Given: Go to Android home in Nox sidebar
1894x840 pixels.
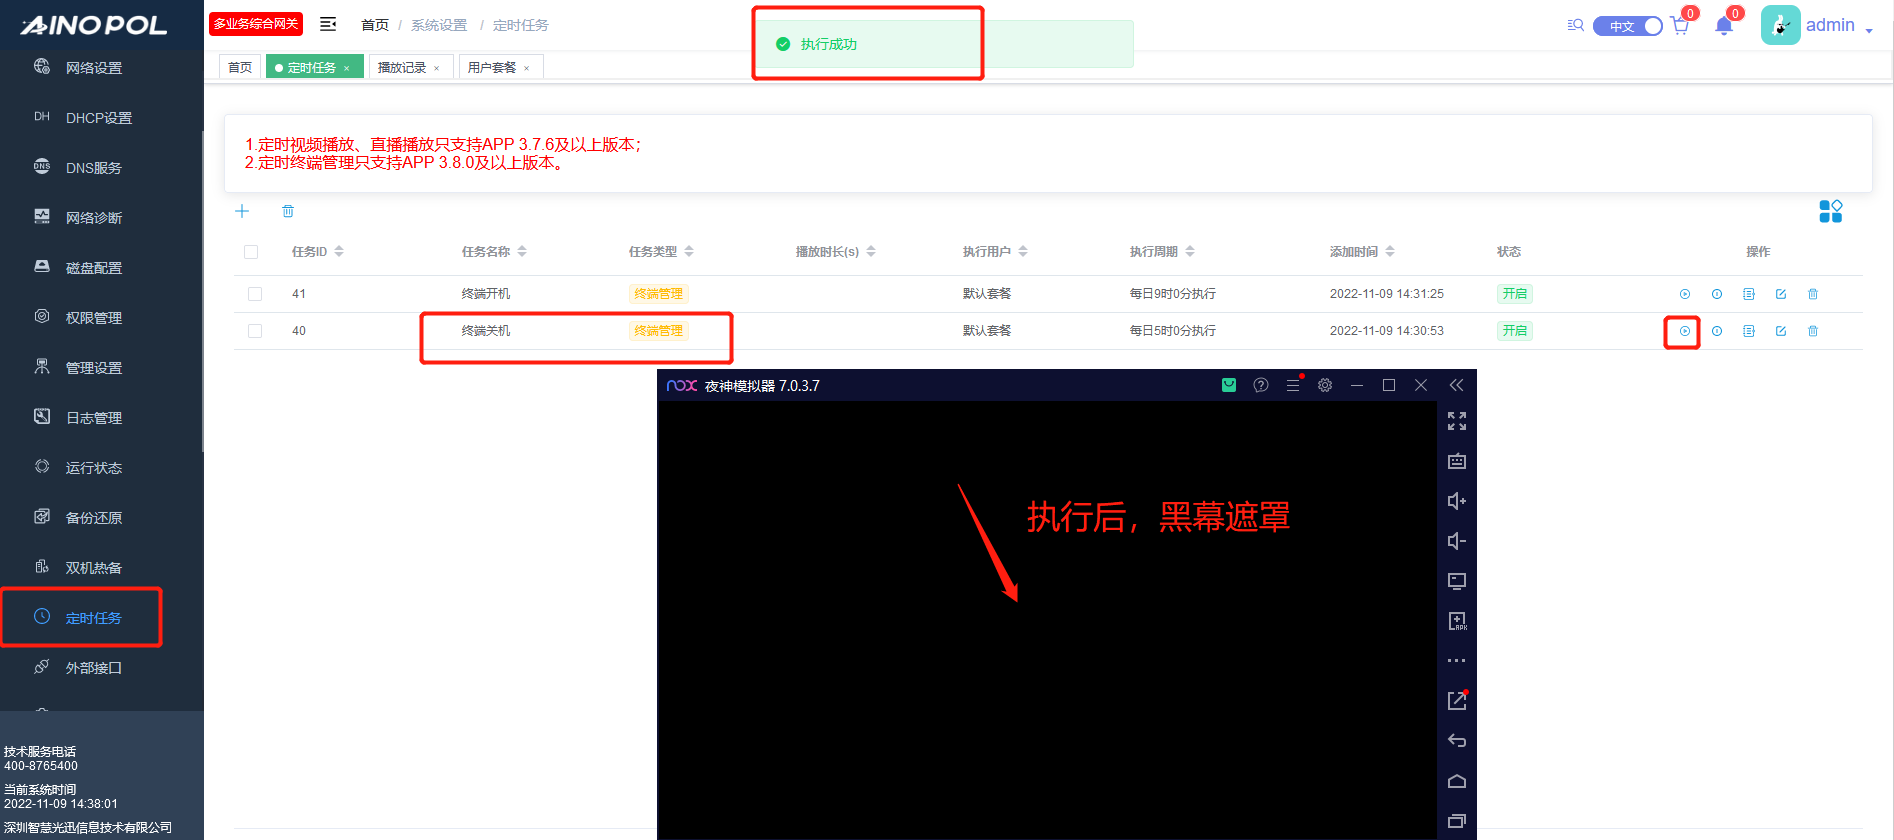Looking at the screenshot, I should [1457, 781].
